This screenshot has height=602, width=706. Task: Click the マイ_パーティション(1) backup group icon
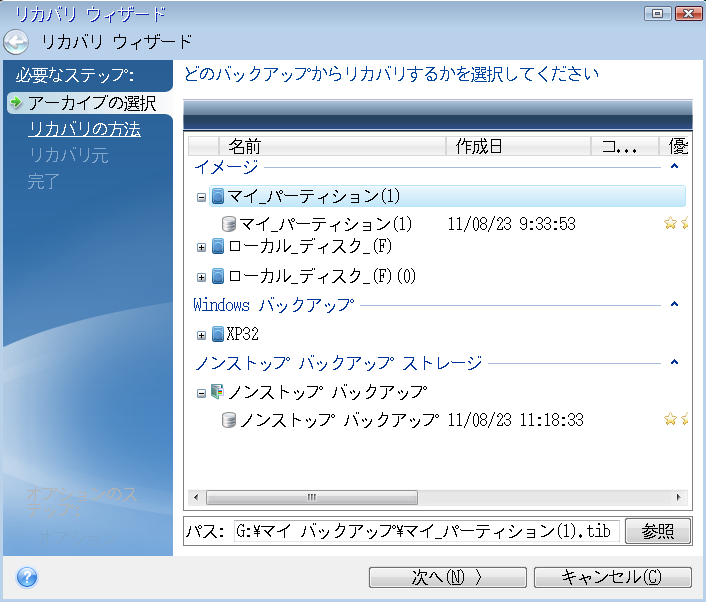(218, 196)
